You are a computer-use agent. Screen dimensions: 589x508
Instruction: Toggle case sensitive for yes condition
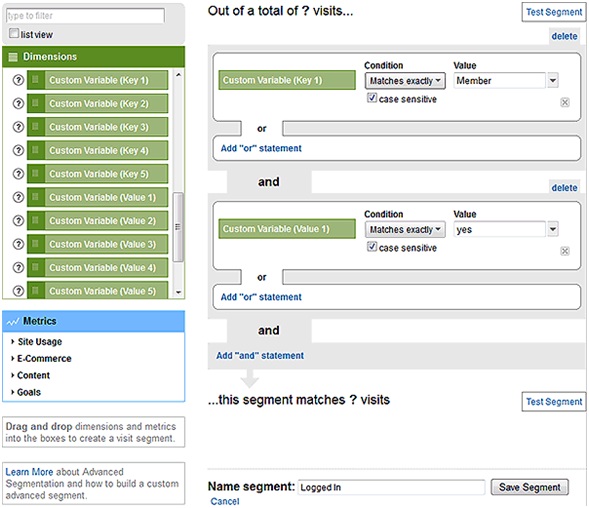(372, 246)
